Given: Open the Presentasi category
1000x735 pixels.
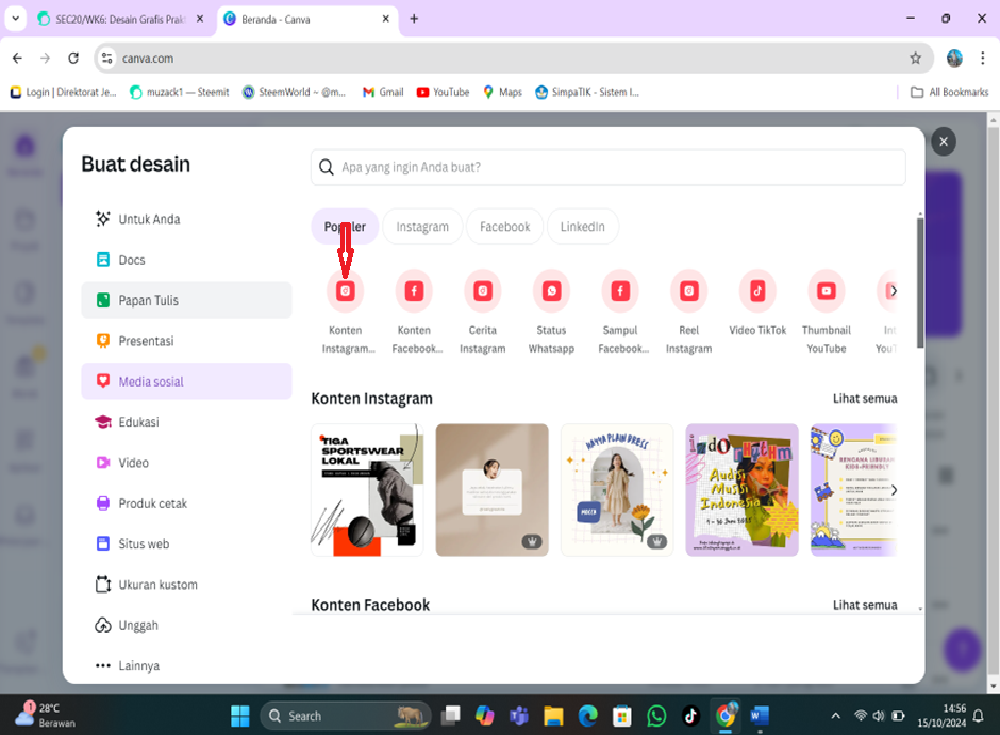Looking at the screenshot, I should [187, 341].
